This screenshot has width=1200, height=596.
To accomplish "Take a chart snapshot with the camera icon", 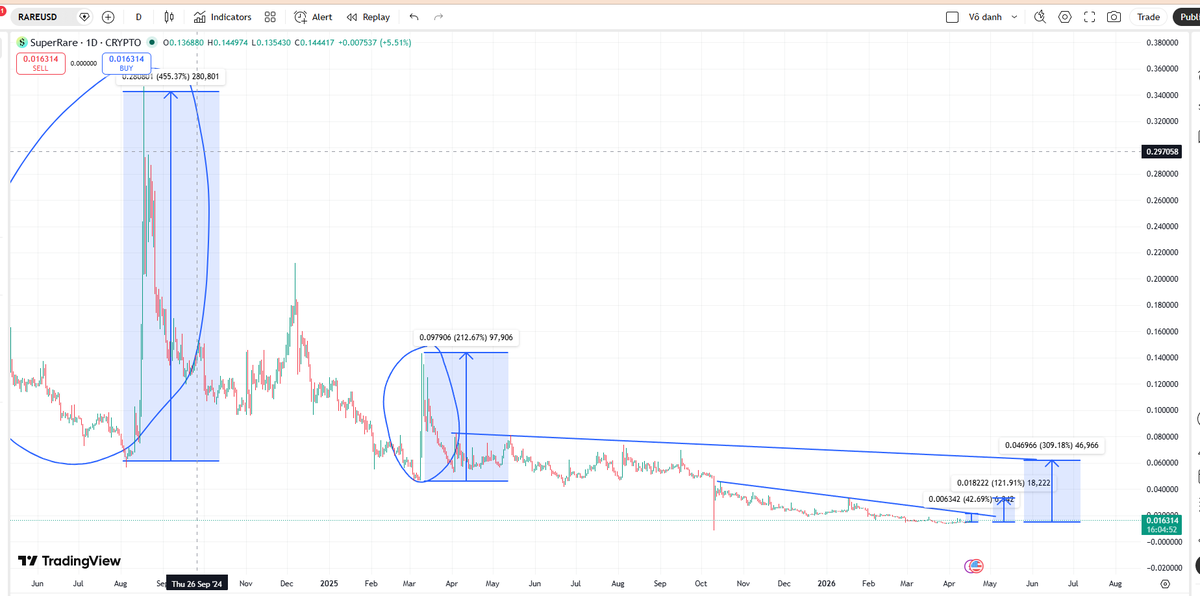I will point(1113,17).
